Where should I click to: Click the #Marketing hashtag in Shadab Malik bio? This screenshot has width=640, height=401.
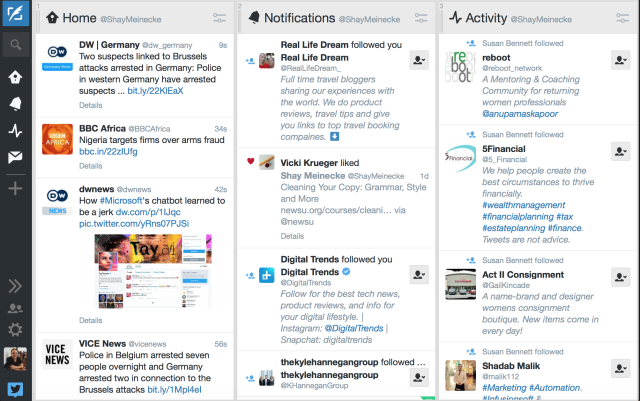pos(504,388)
